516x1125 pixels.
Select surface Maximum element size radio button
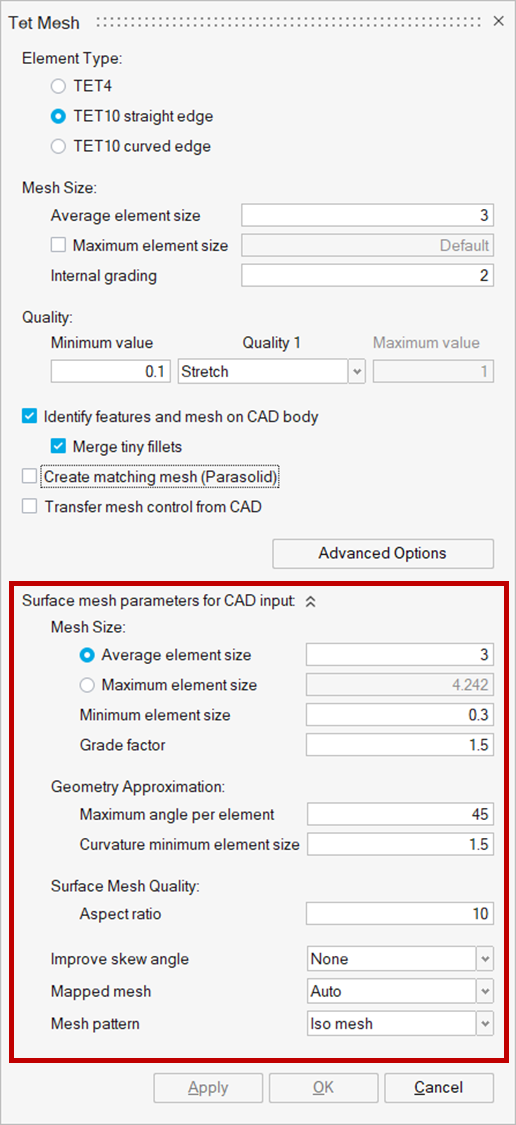point(88,685)
